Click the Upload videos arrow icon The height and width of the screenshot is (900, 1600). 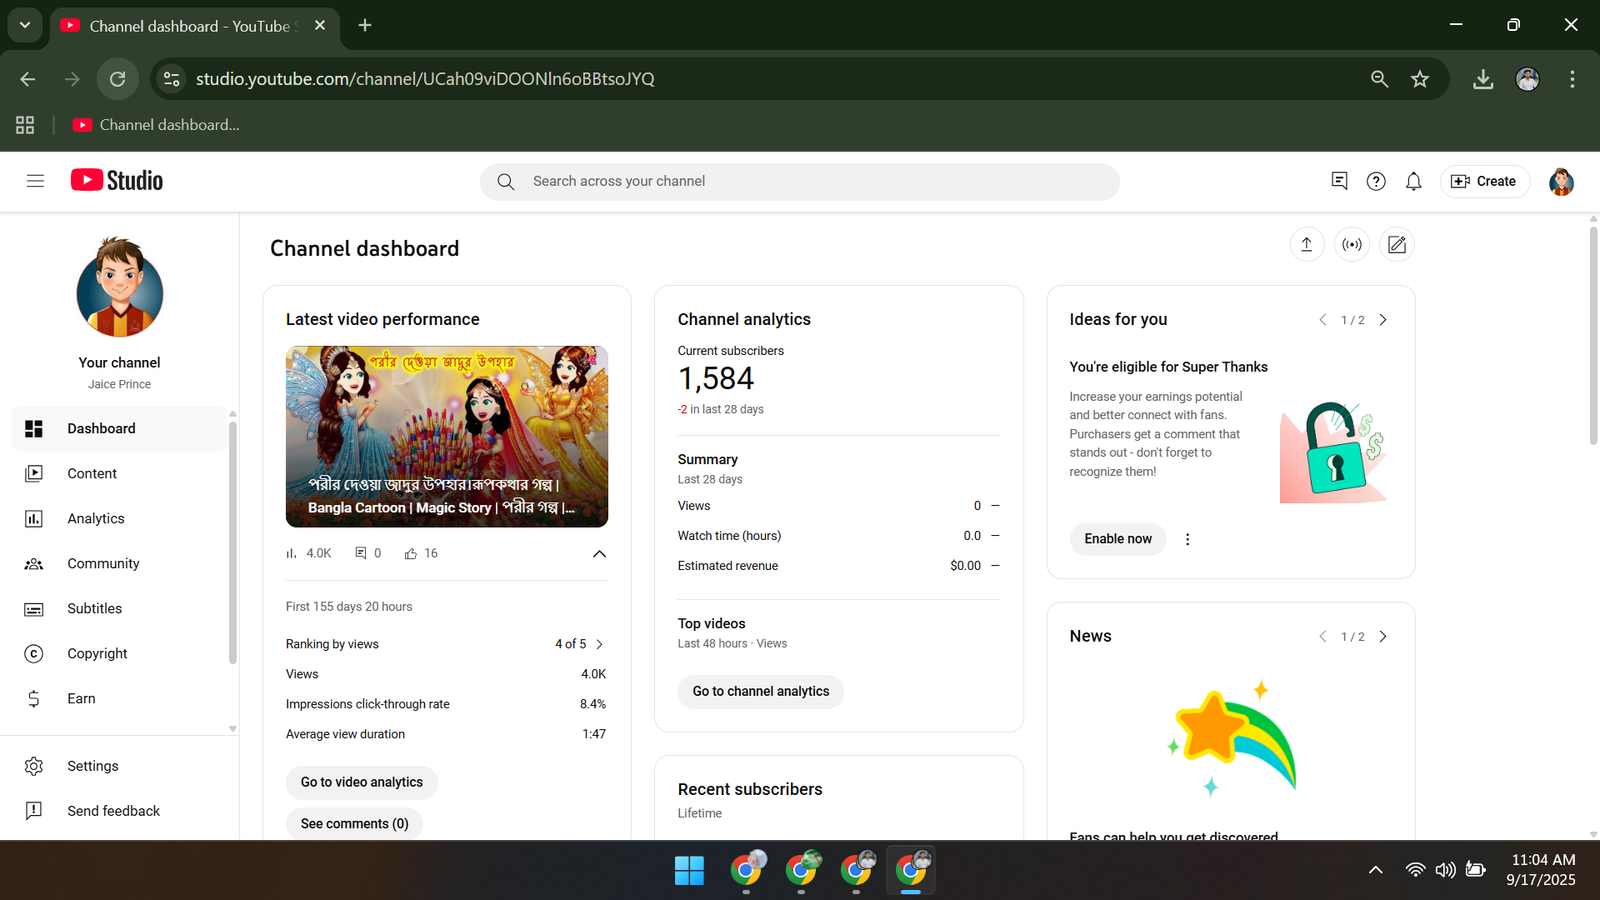1306,245
